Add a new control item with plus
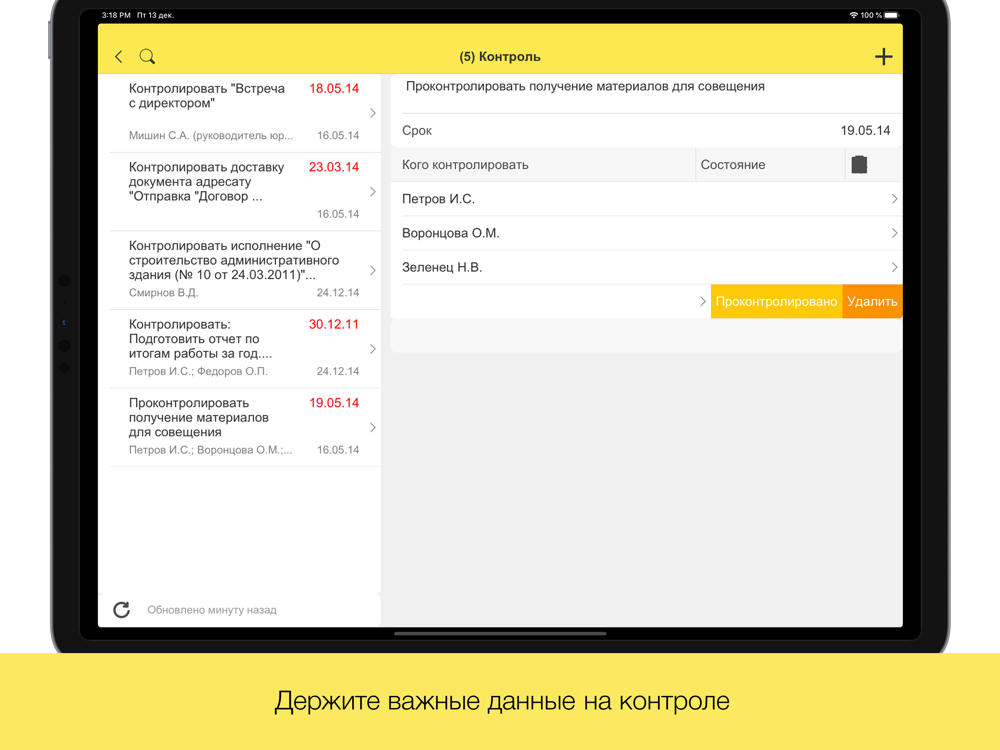The image size is (1000, 750). (x=883, y=57)
